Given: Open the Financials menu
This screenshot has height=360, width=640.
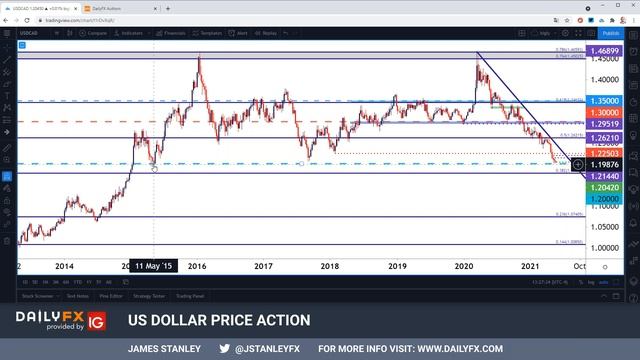Looking at the screenshot, I should pos(171,33).
